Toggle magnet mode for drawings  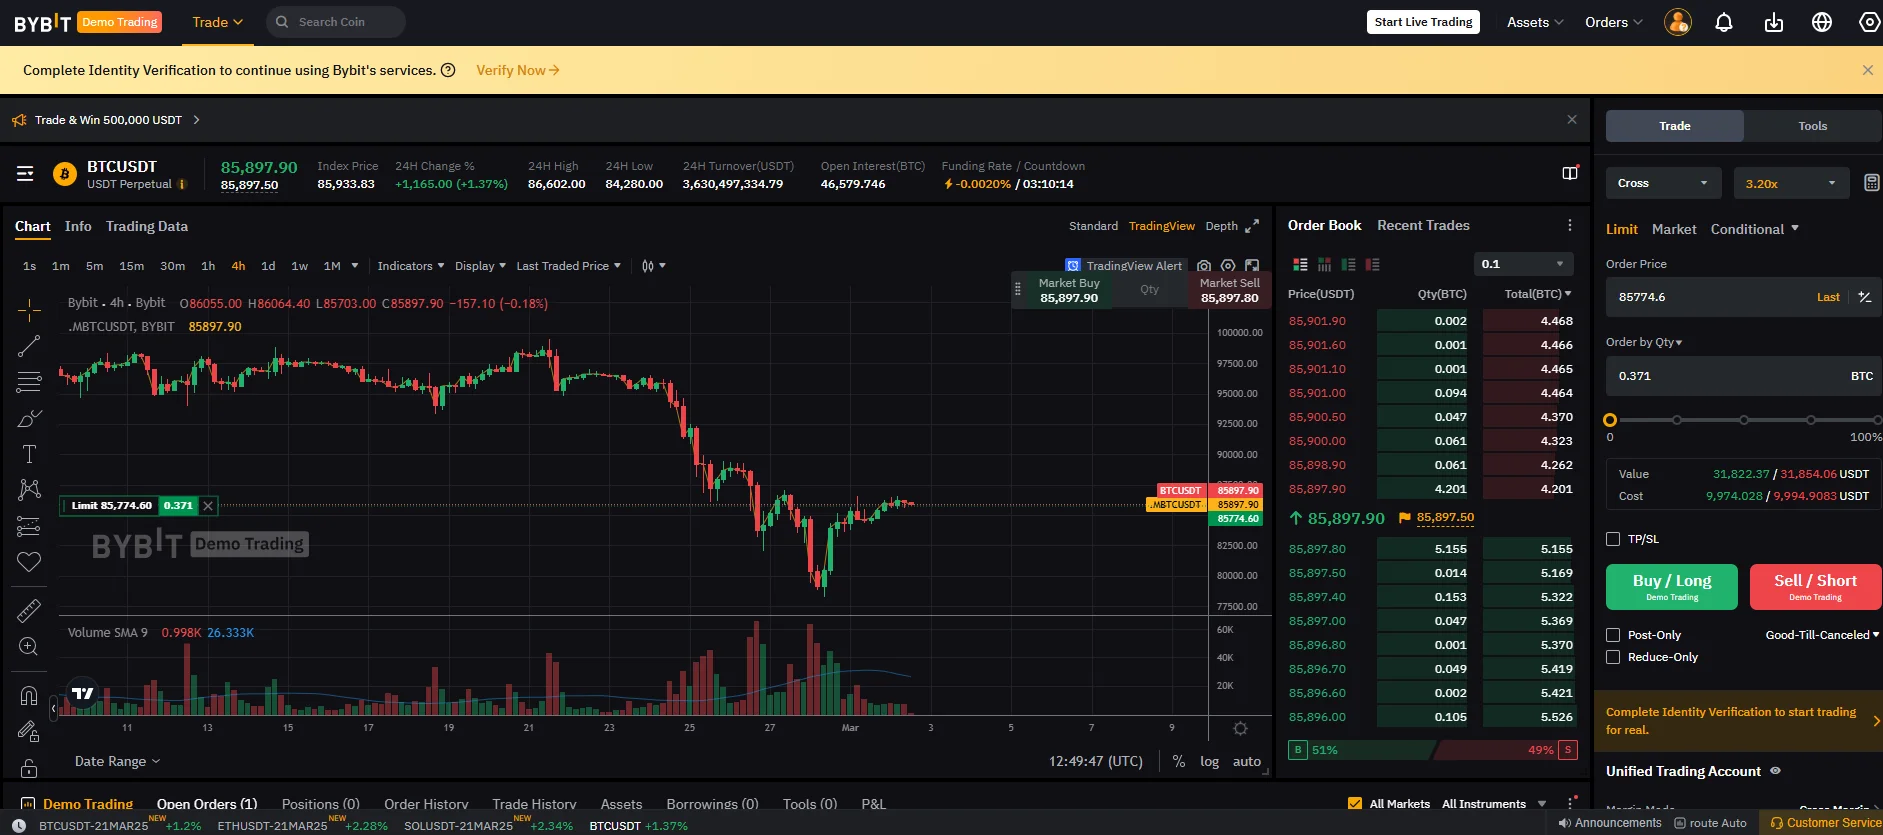[x=29, y=695]
